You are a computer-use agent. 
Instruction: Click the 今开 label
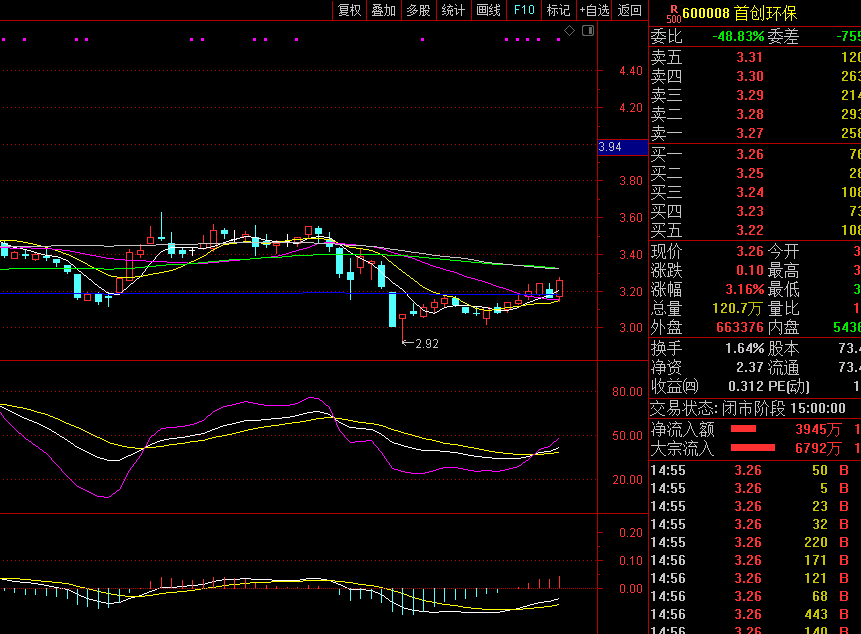point(783,251)
